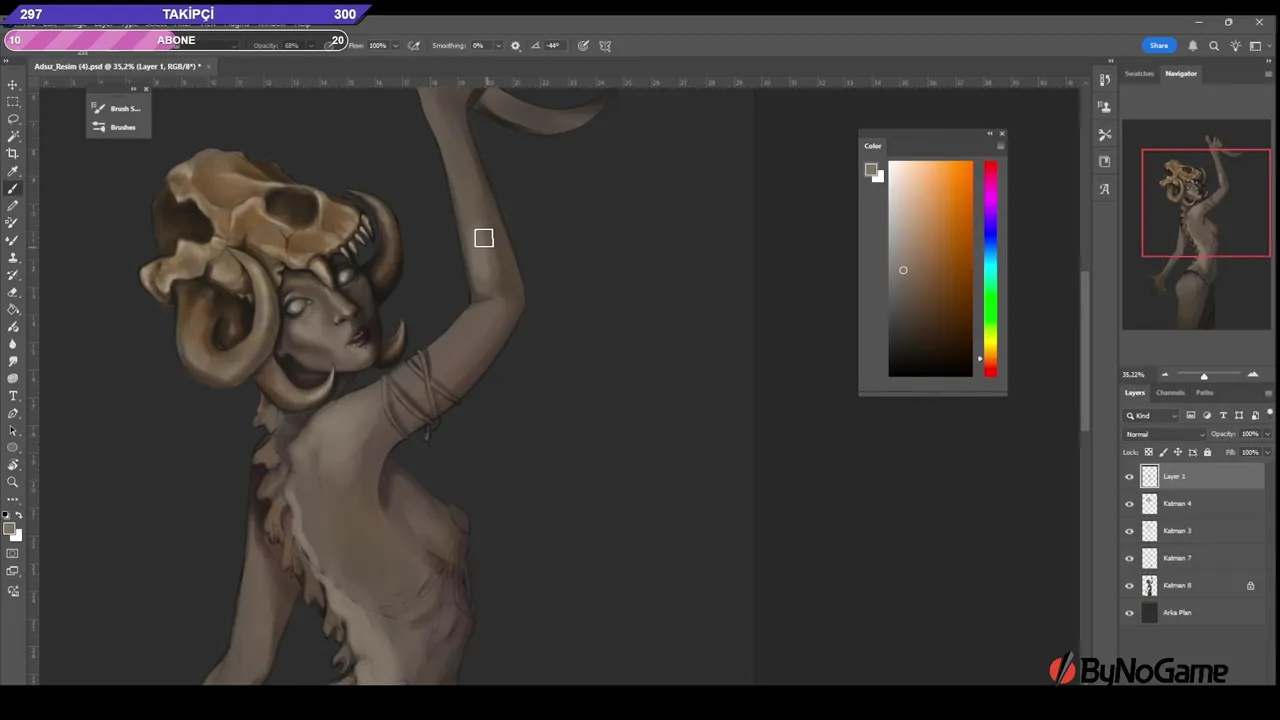Select the Lasso tool

pyautogui.click(x=13, y=119)
